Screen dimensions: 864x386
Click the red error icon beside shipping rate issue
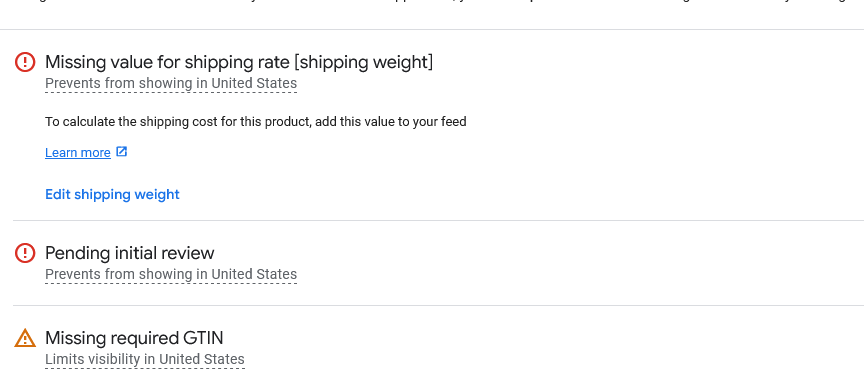point(25,62)
